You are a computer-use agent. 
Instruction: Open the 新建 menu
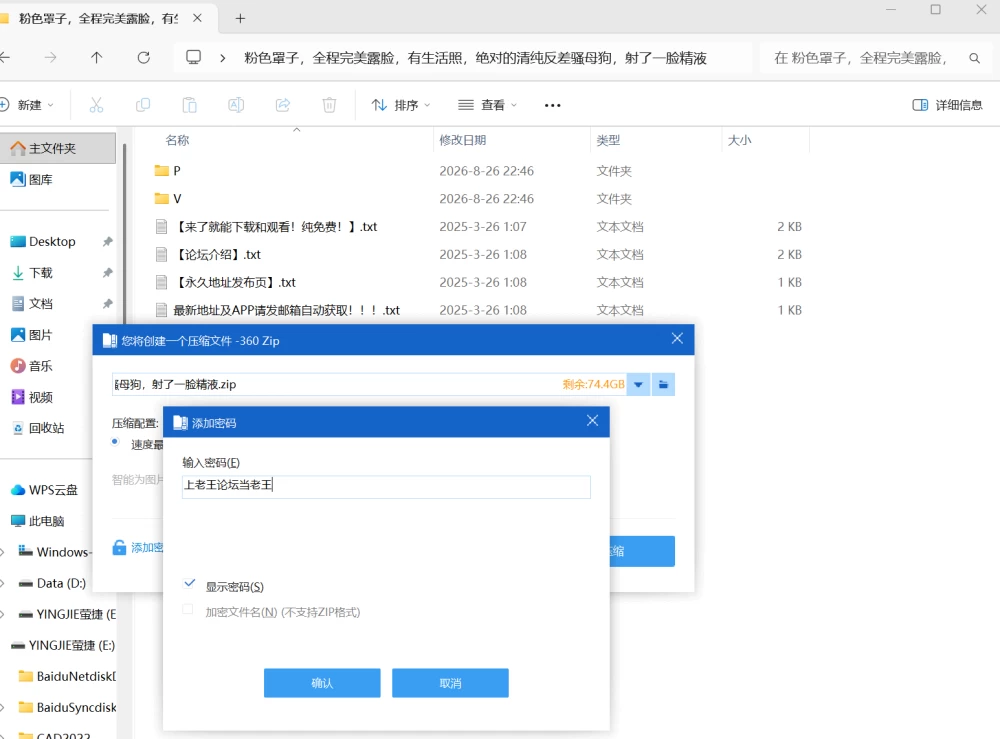coord(27,105)
